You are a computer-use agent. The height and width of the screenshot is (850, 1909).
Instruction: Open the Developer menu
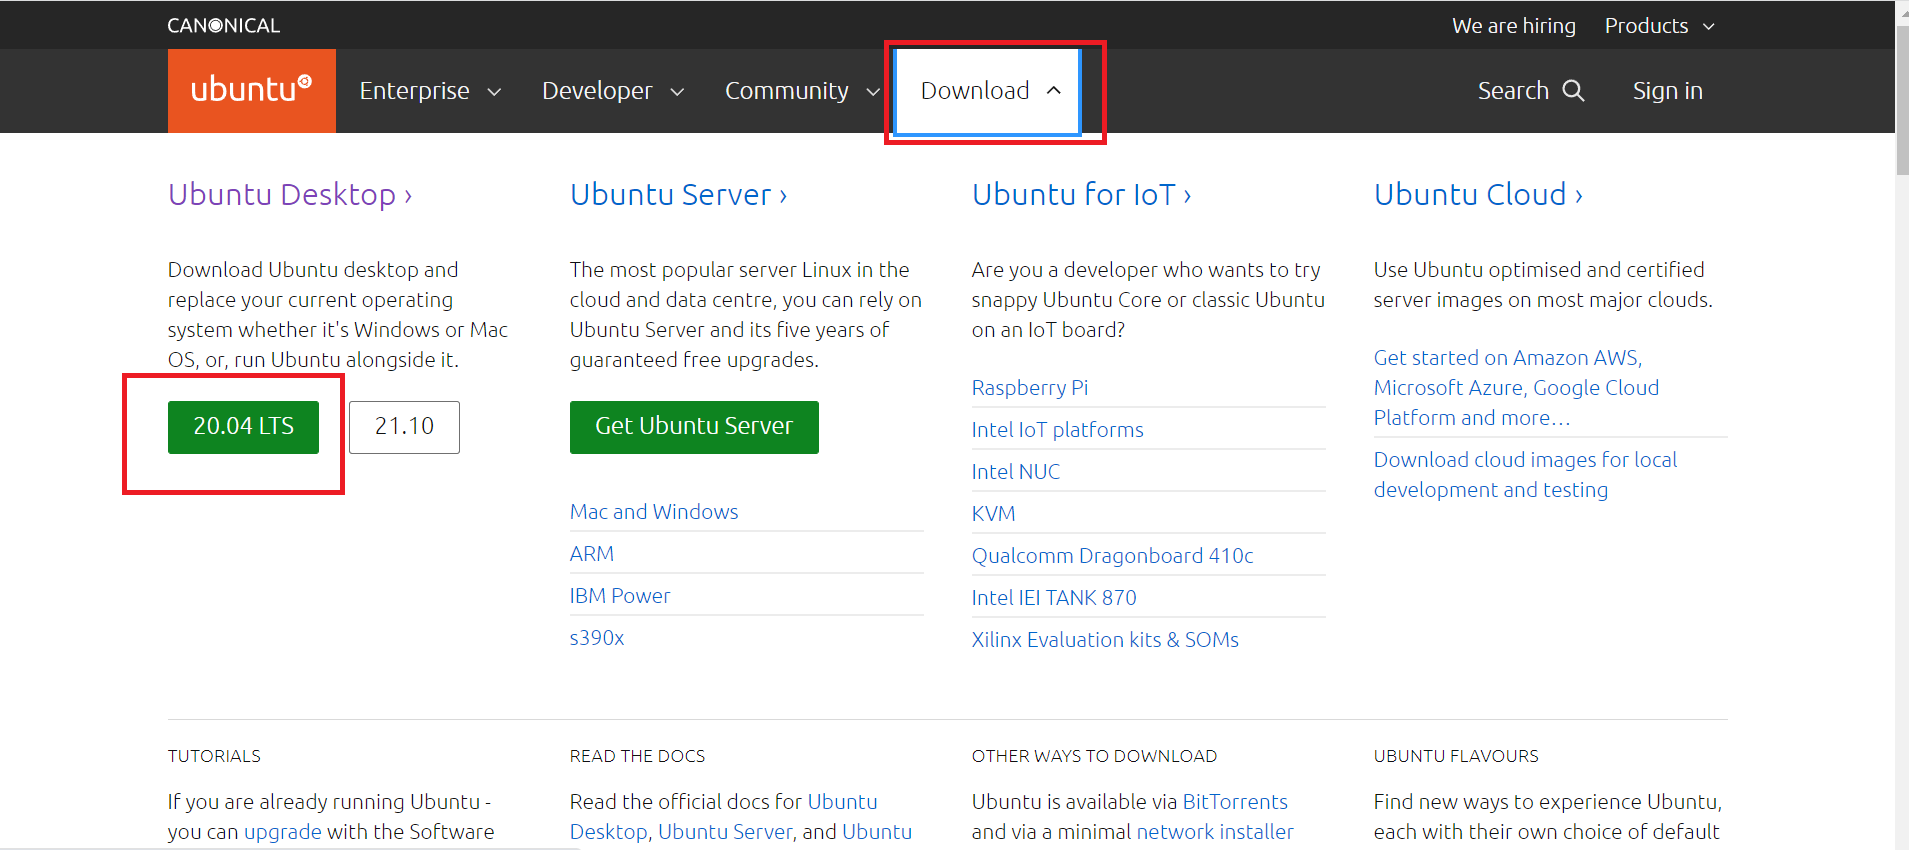(612, 91)
